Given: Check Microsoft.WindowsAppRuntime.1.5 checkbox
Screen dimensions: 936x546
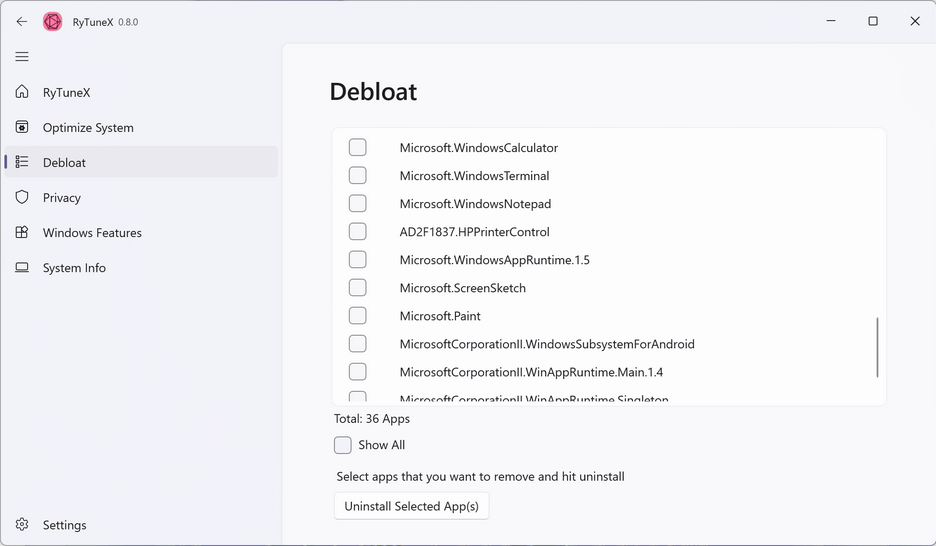Looking at the screenshot, I should click(x=358, y=260).
